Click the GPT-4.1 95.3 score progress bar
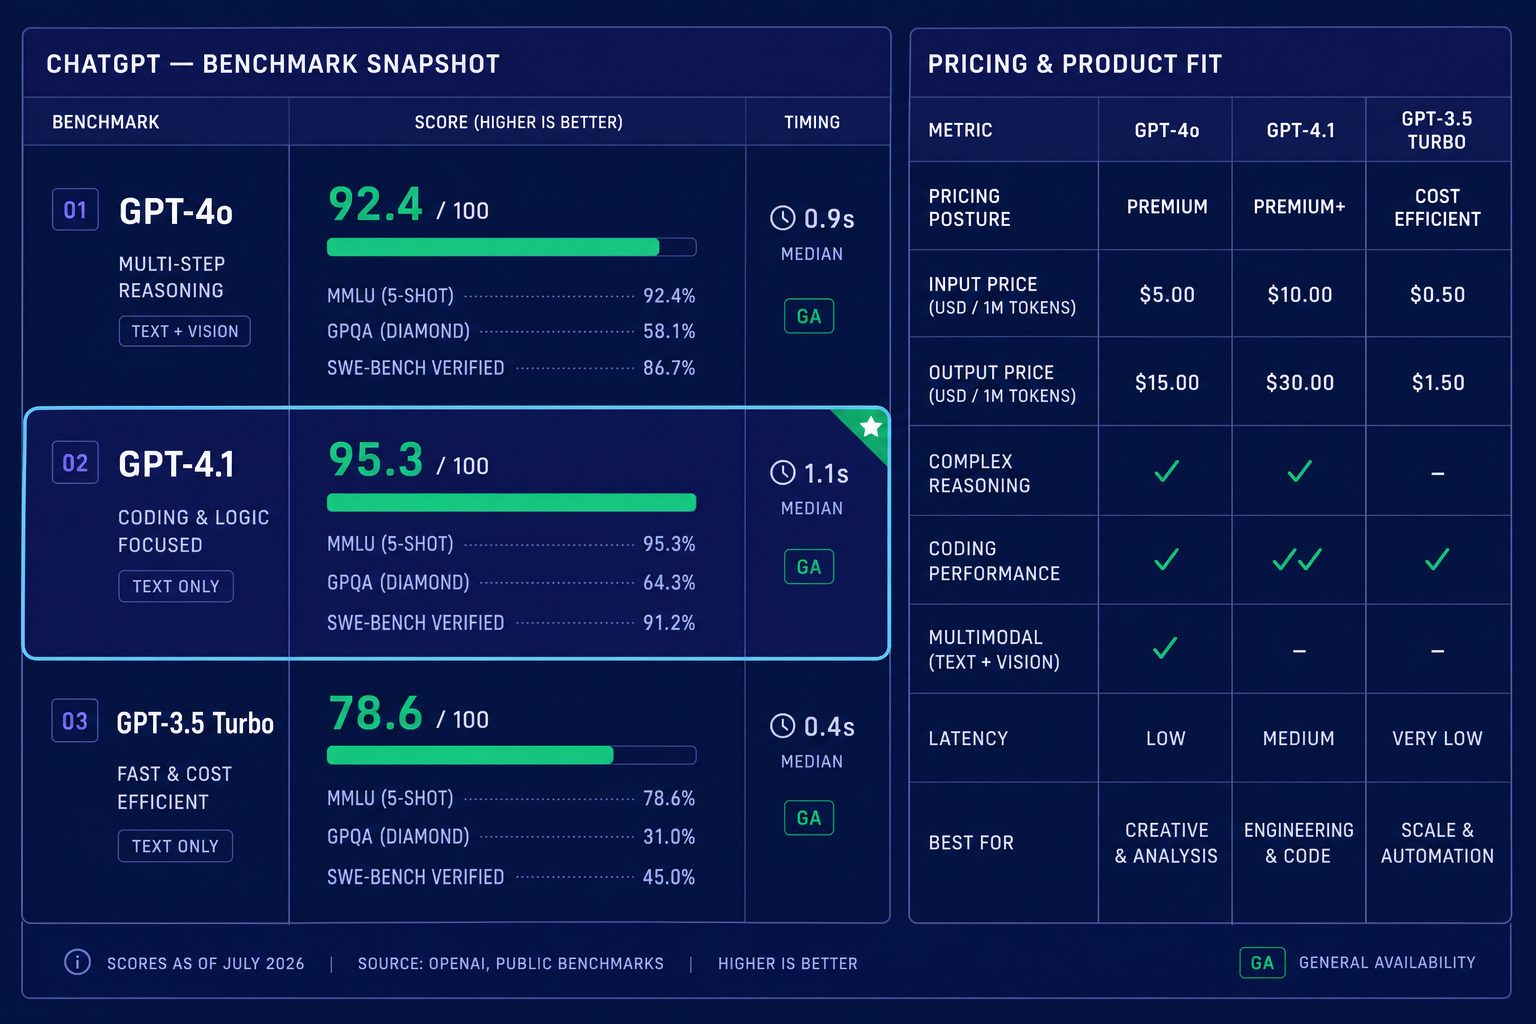This screenshot has width=1536, height=1024. point(511,502)
